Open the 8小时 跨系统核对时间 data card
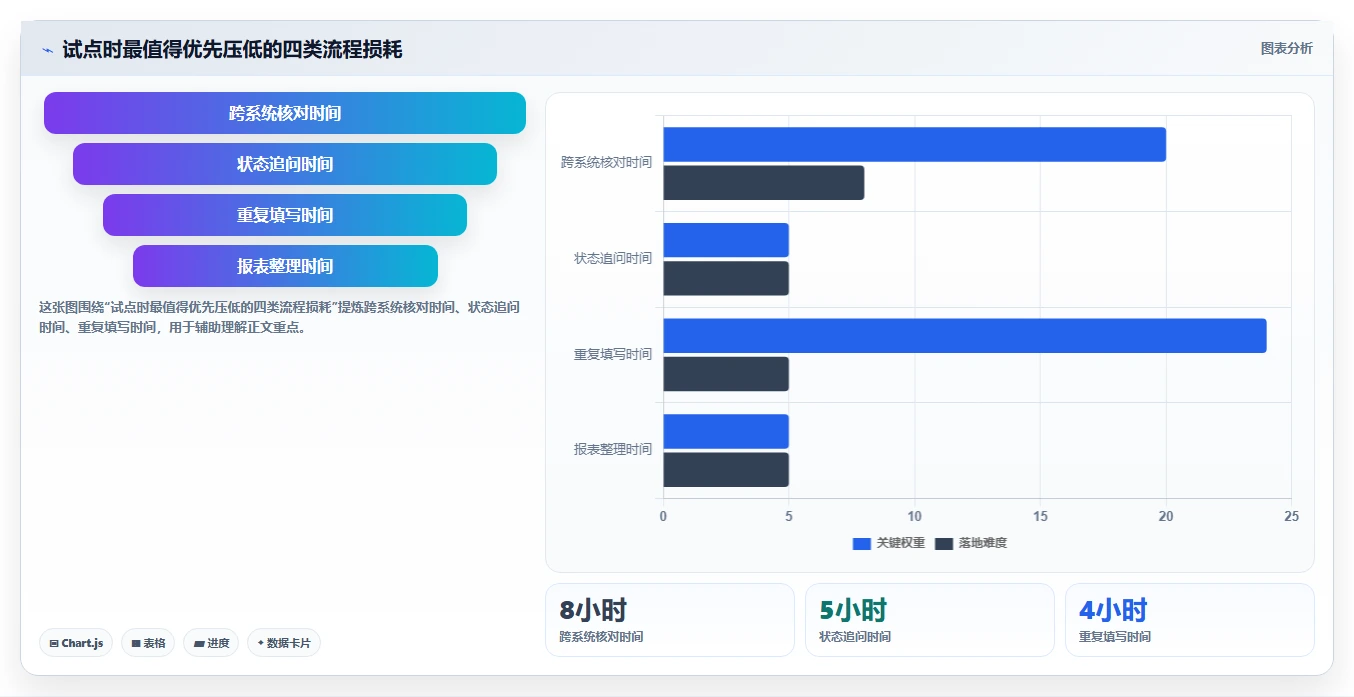Image resolution: width=1354 pixels, height=697 pixels. [x=670, y=620]
